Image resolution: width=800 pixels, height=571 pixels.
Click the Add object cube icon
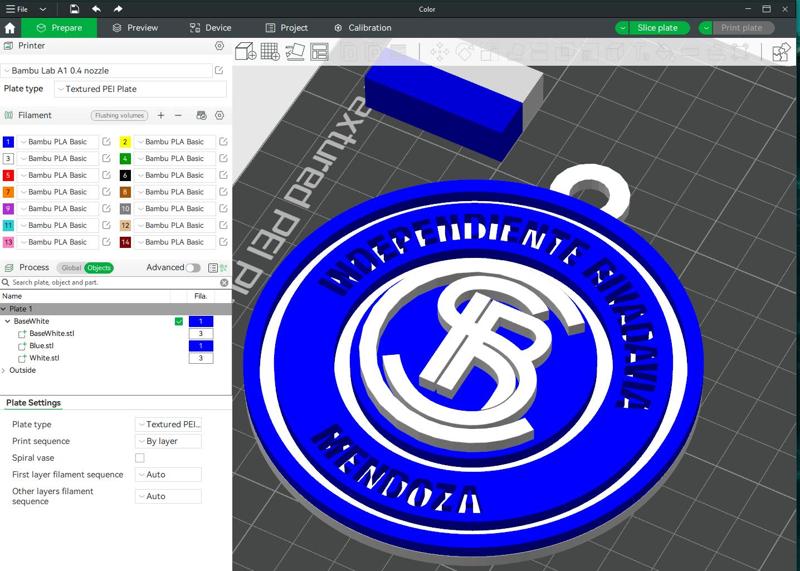(x=245, y=52)
